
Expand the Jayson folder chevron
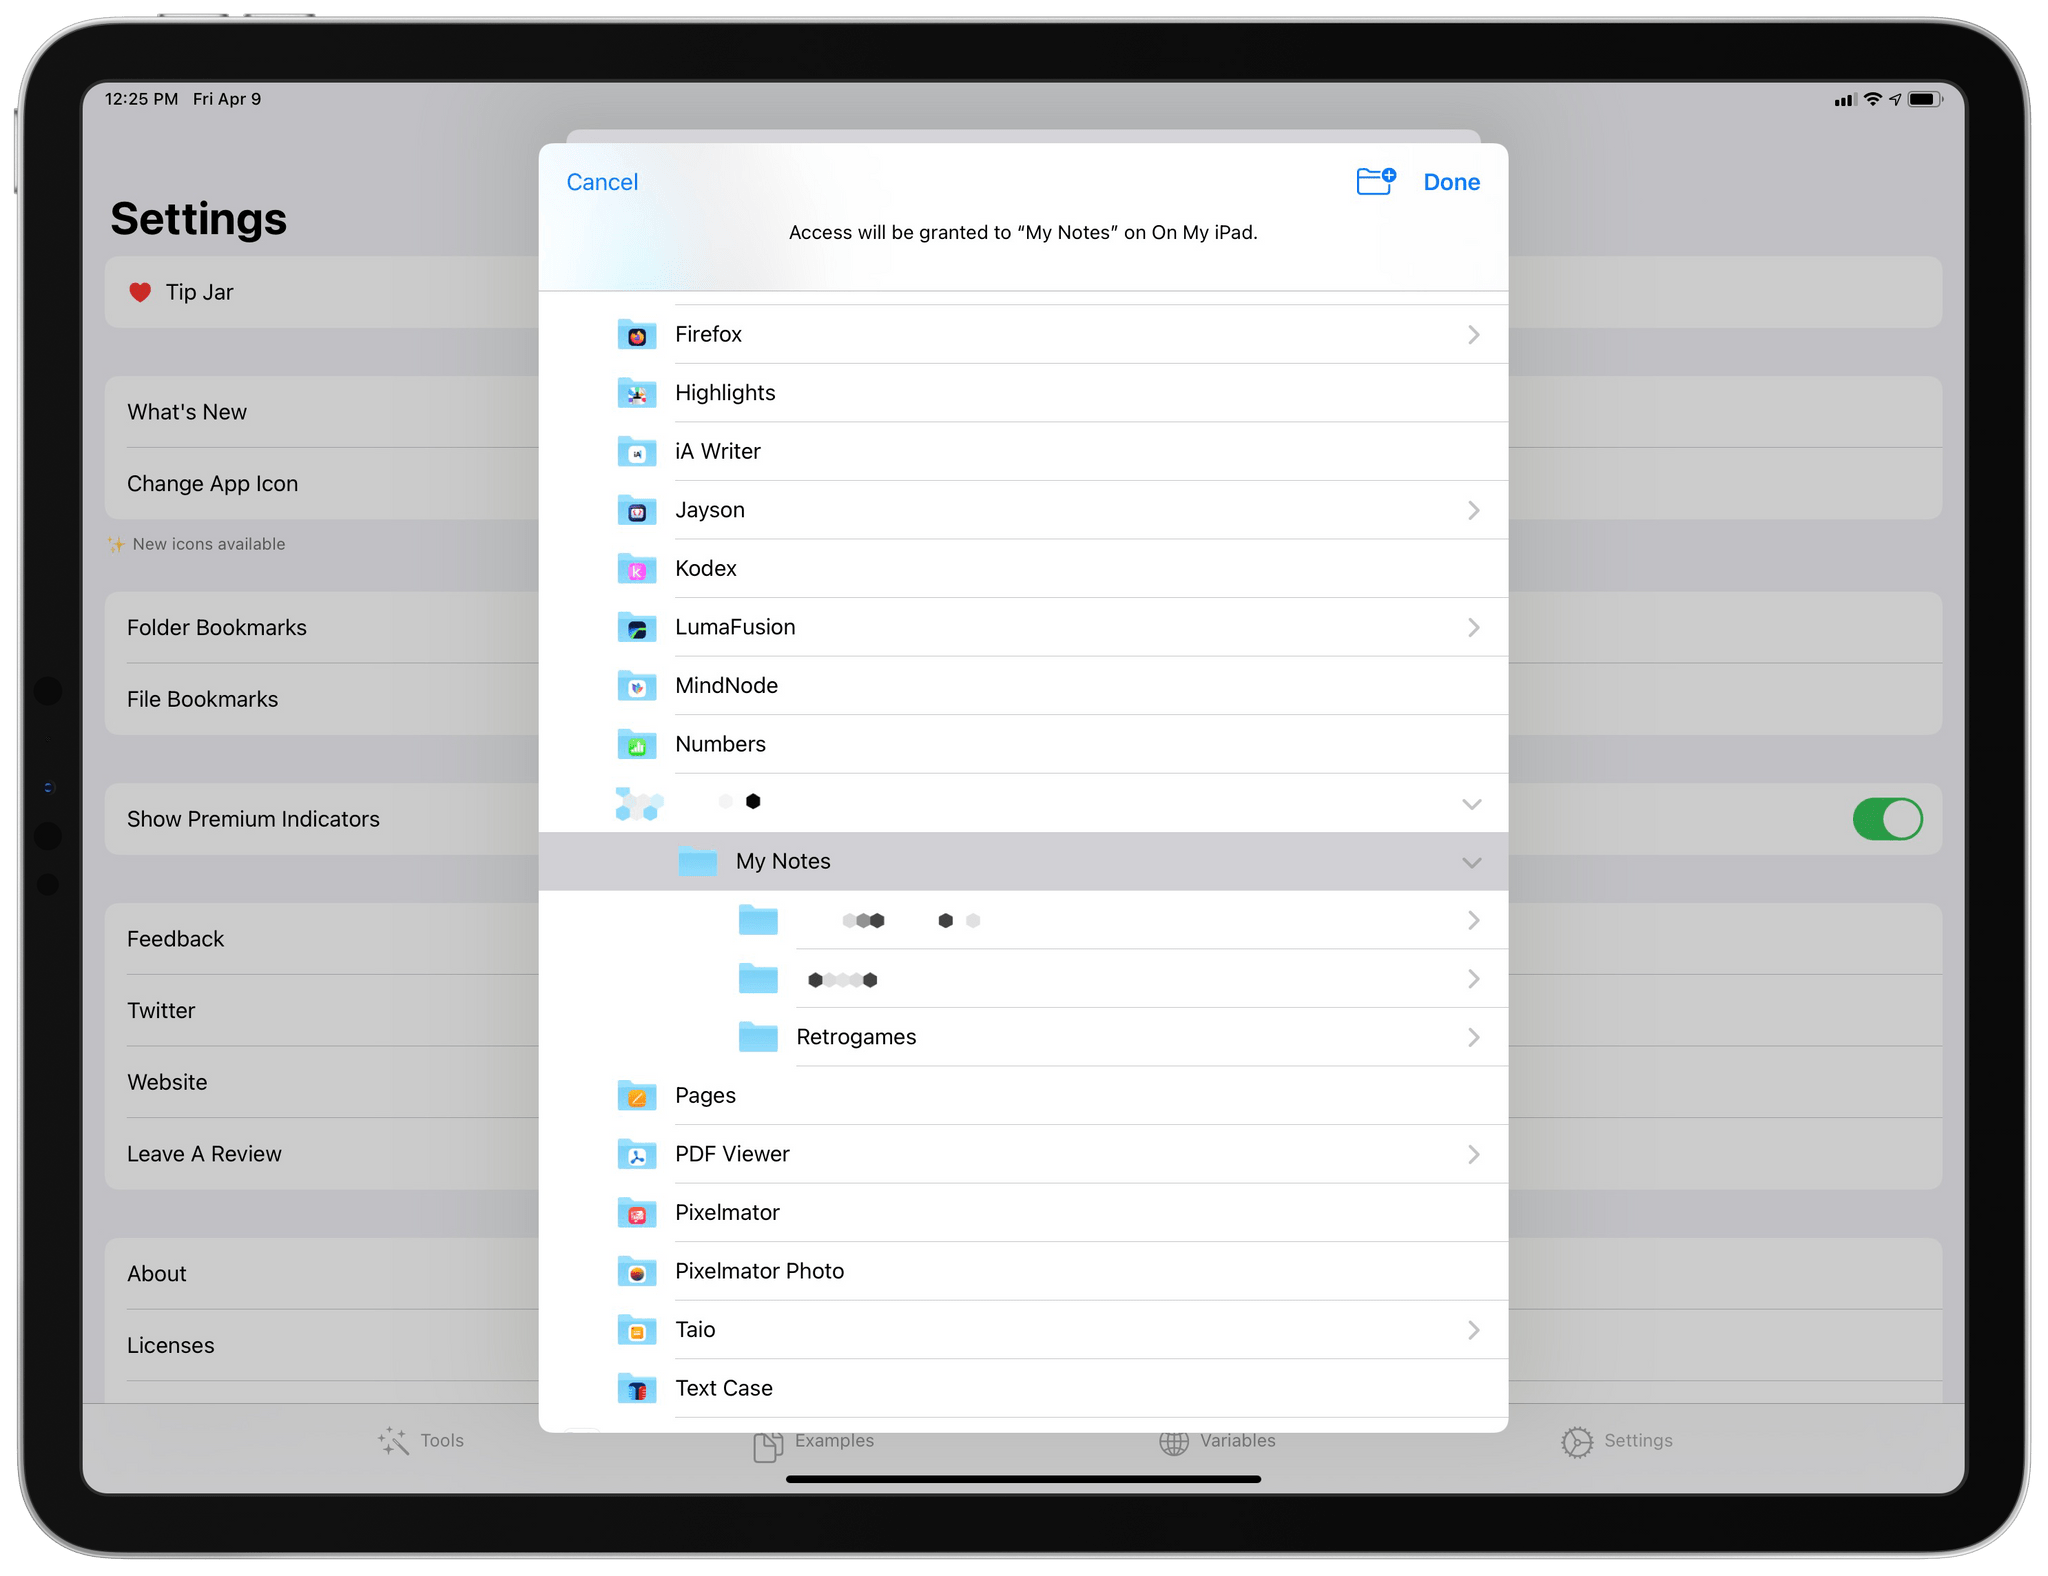1473,511
